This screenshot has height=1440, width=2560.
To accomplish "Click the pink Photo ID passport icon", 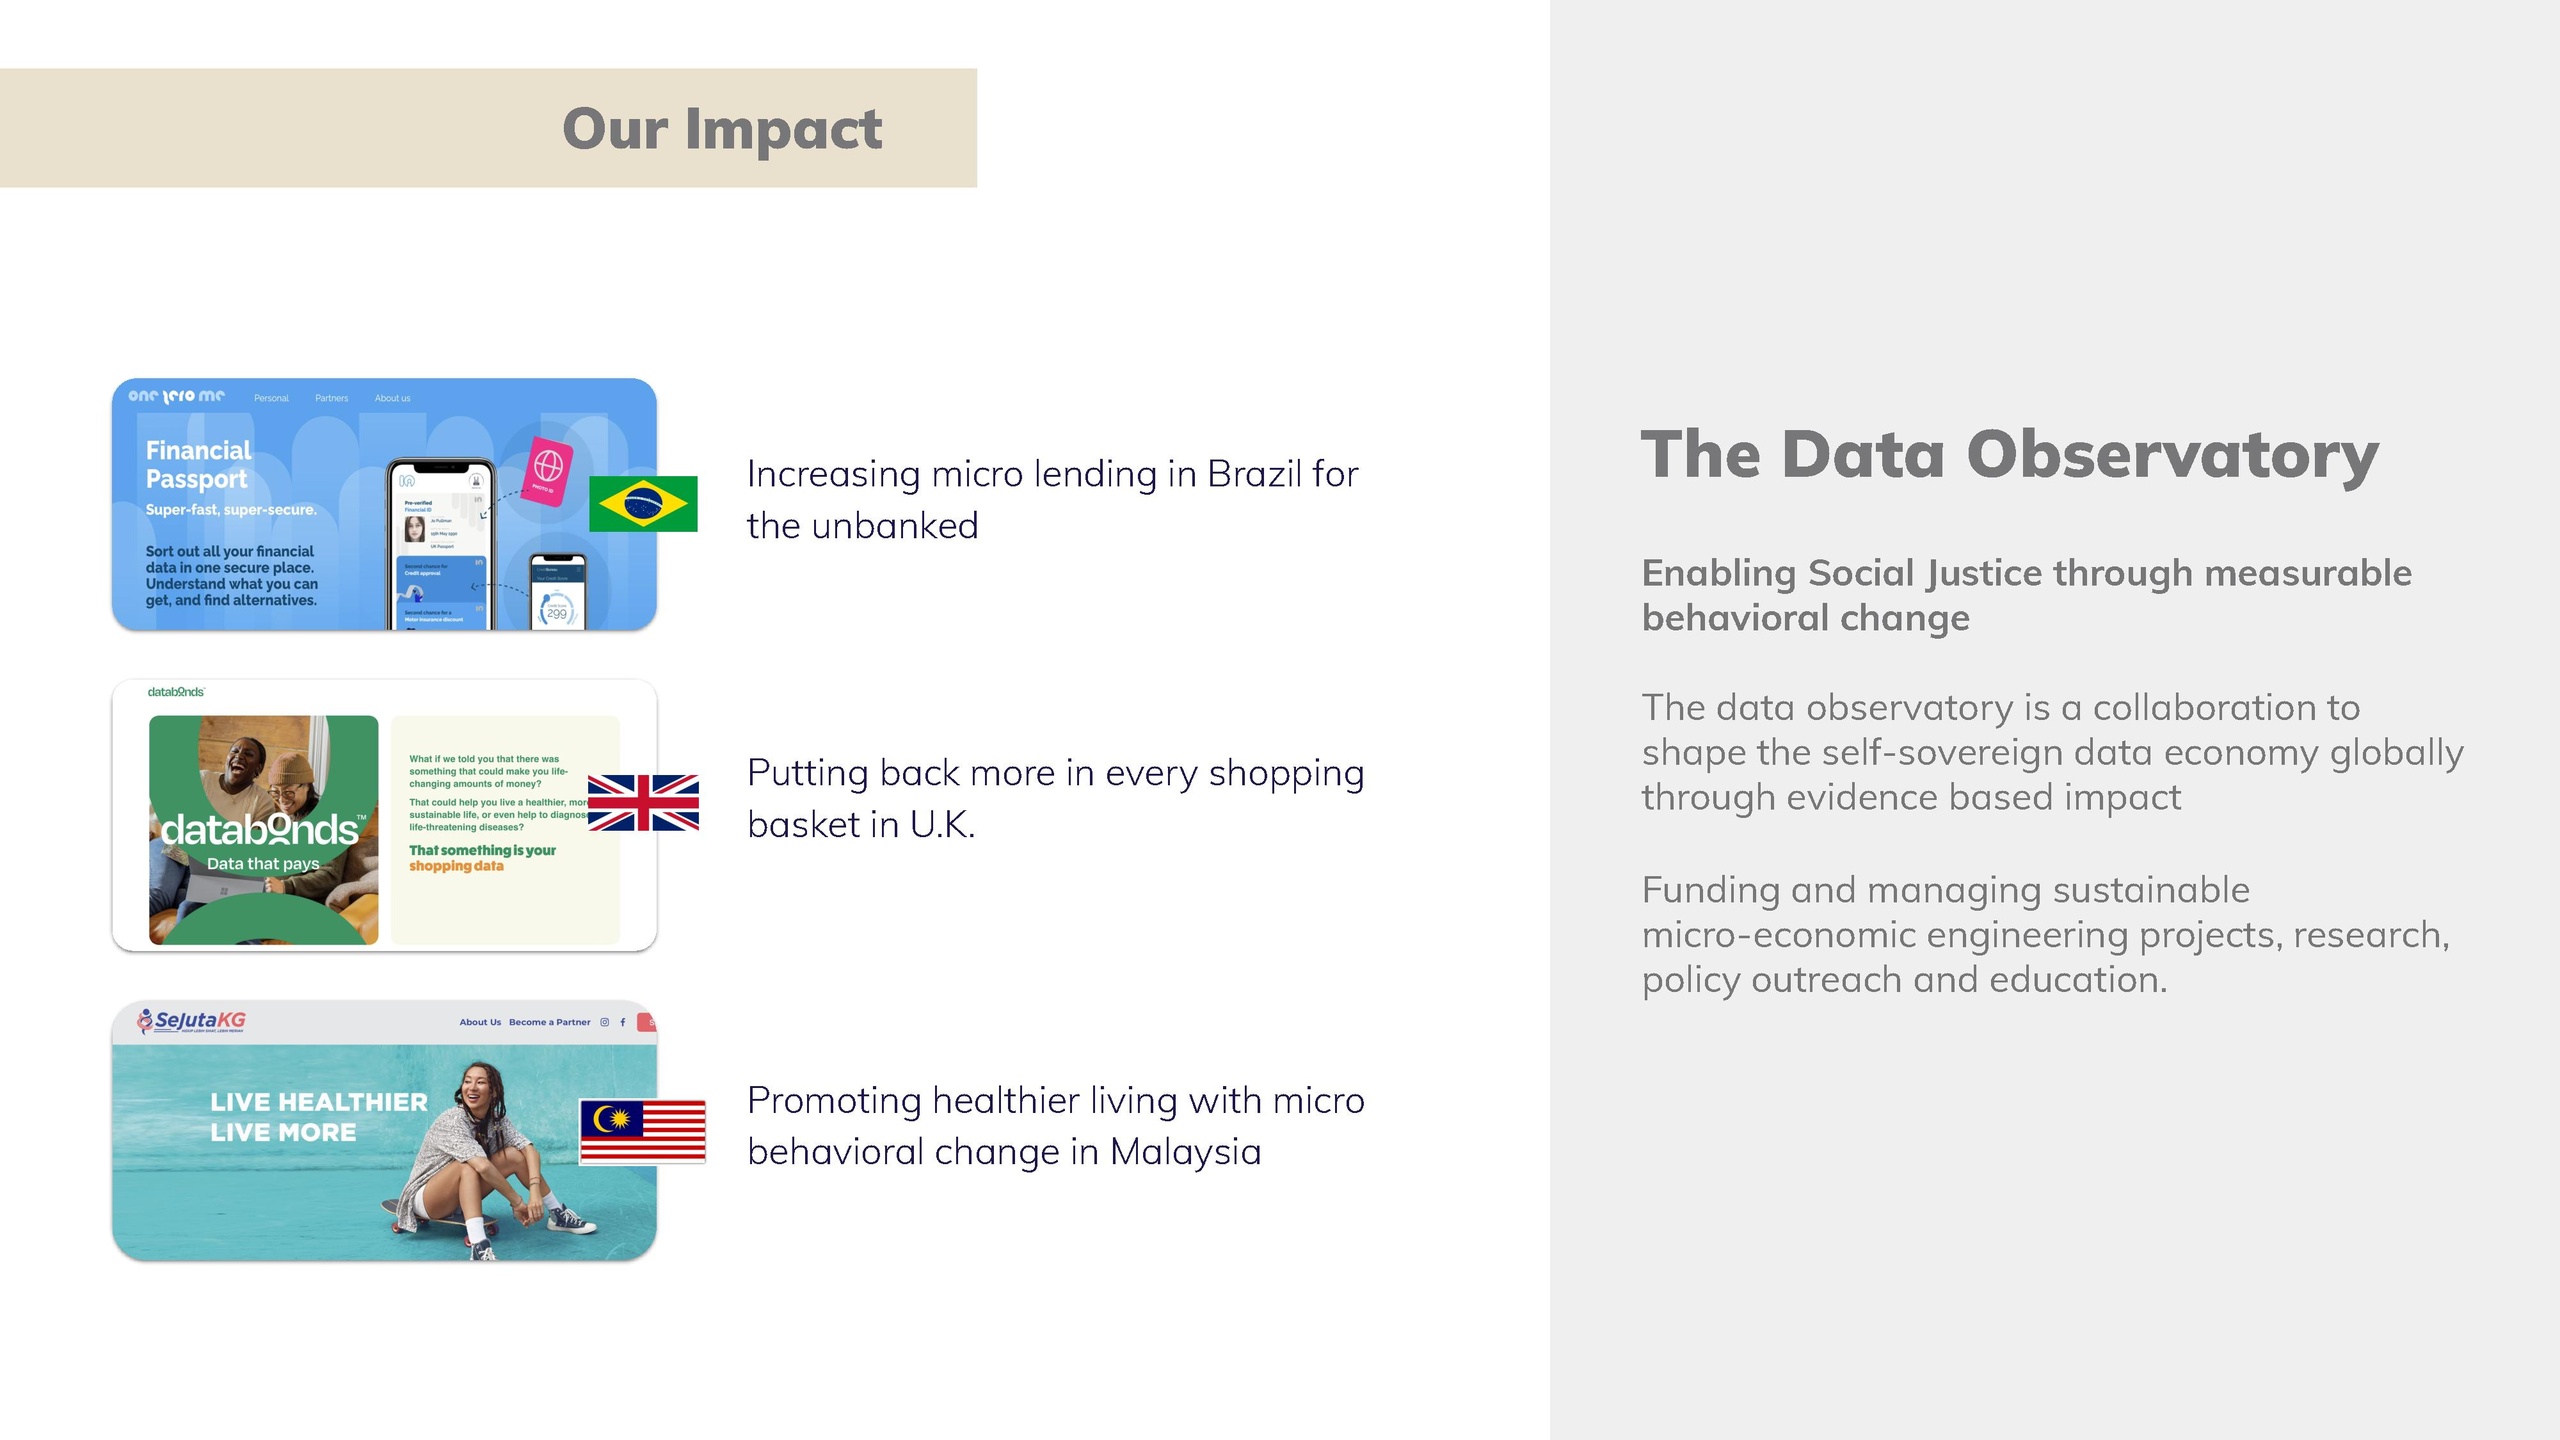I will click(x=549, y=469).
